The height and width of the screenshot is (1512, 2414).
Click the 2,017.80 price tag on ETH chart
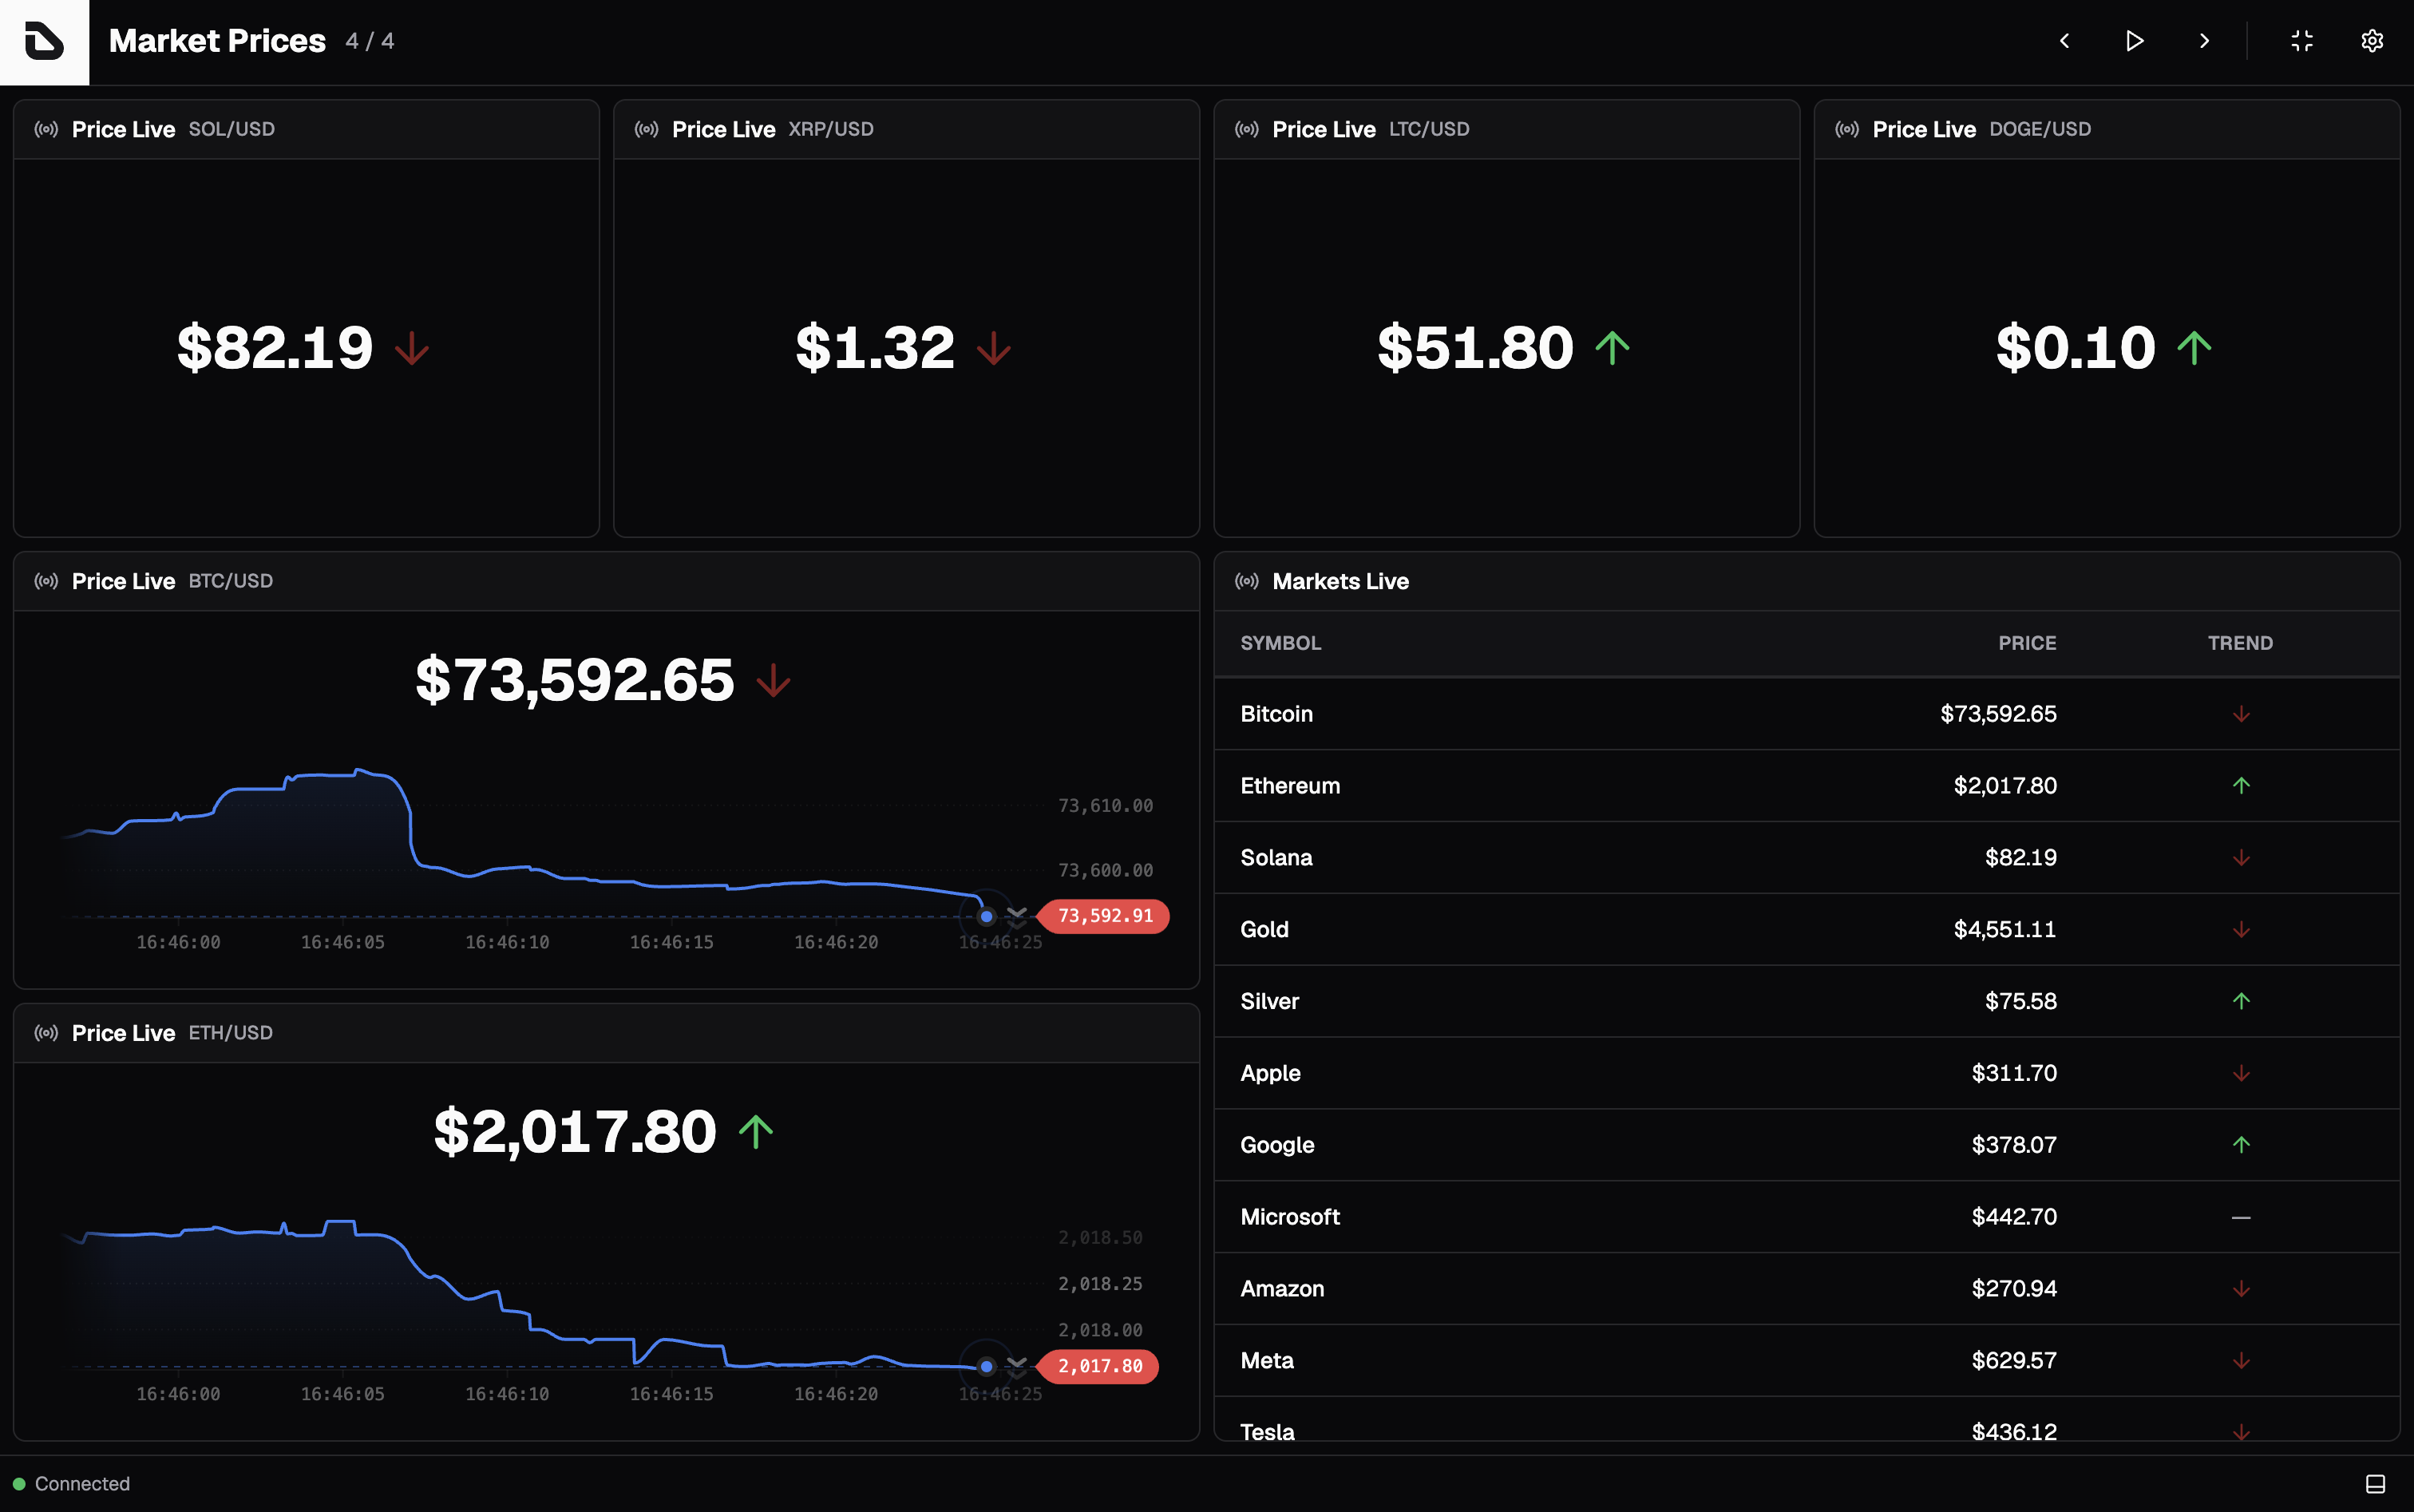[1099, 1366]
